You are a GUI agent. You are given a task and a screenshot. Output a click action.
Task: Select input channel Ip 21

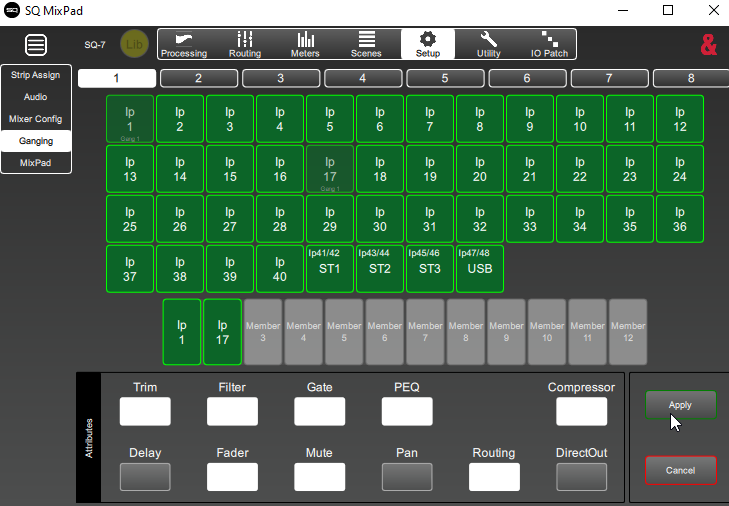pyautogui.click(x=530, y=169)
